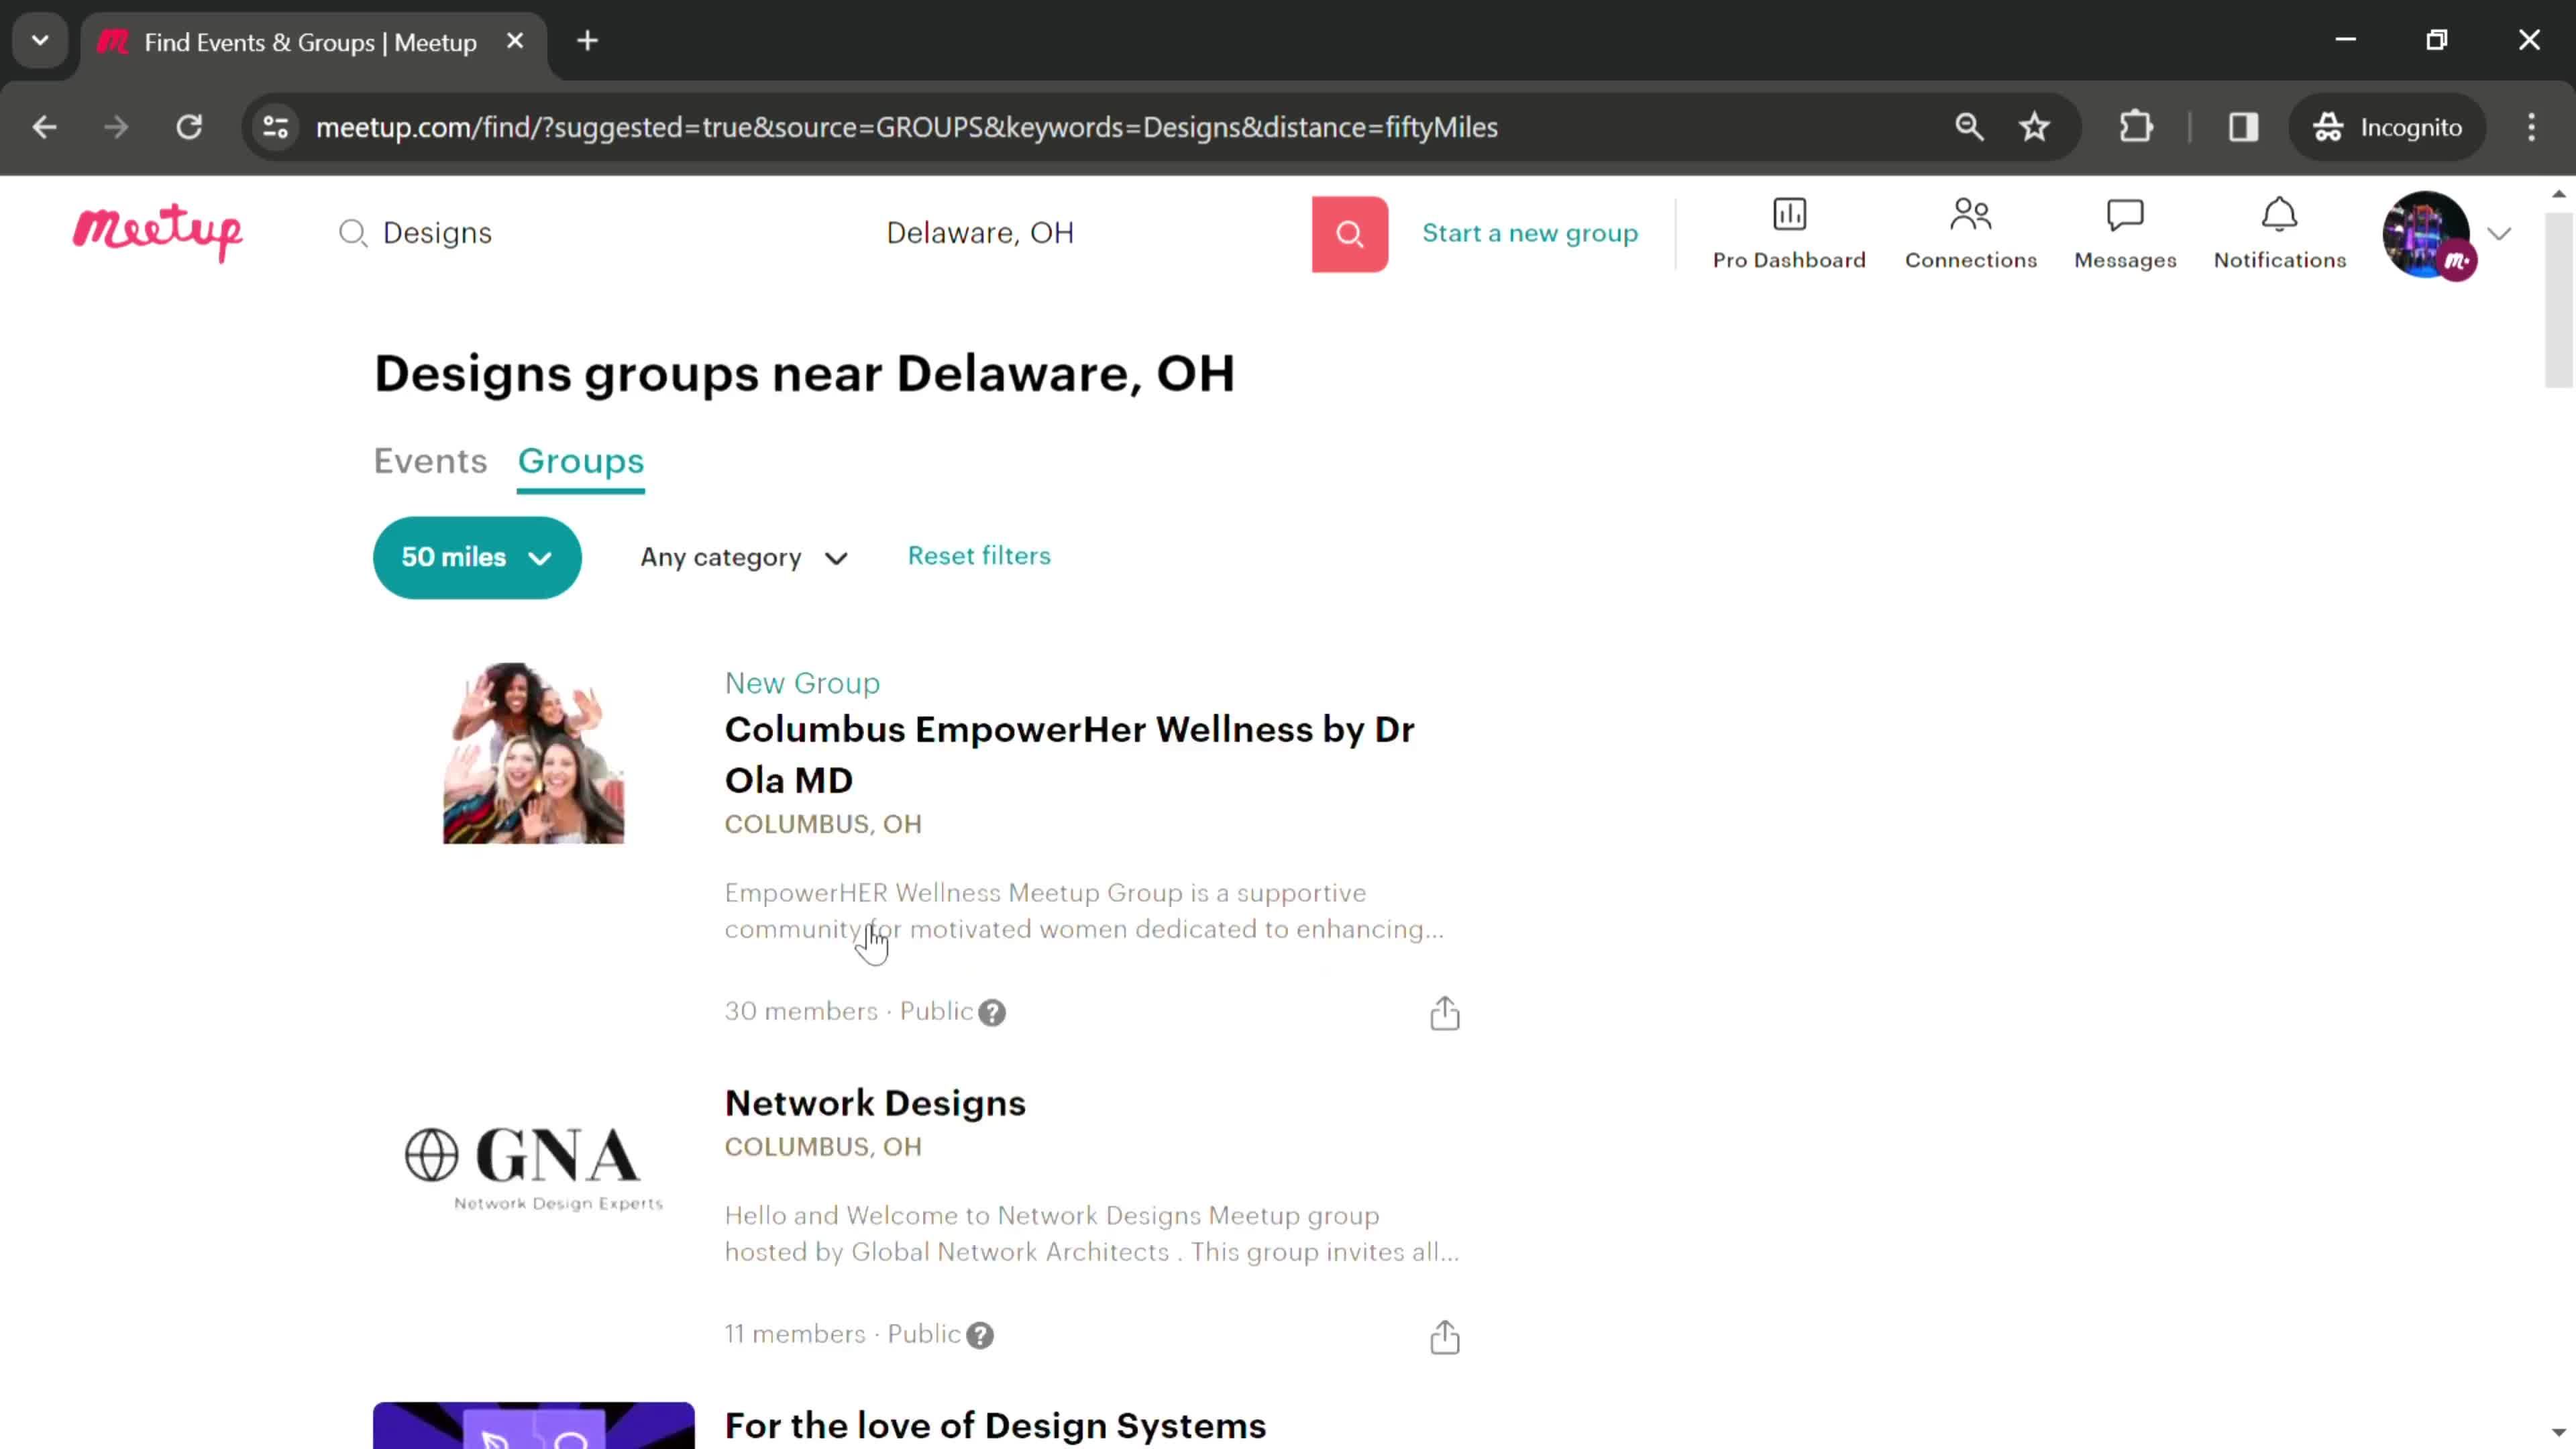Image resolution: width=2576 pixels, height=1449 pixels.
Task: Open Columbus EmpowerHer Wellness group title
Action: (1069, 754)
